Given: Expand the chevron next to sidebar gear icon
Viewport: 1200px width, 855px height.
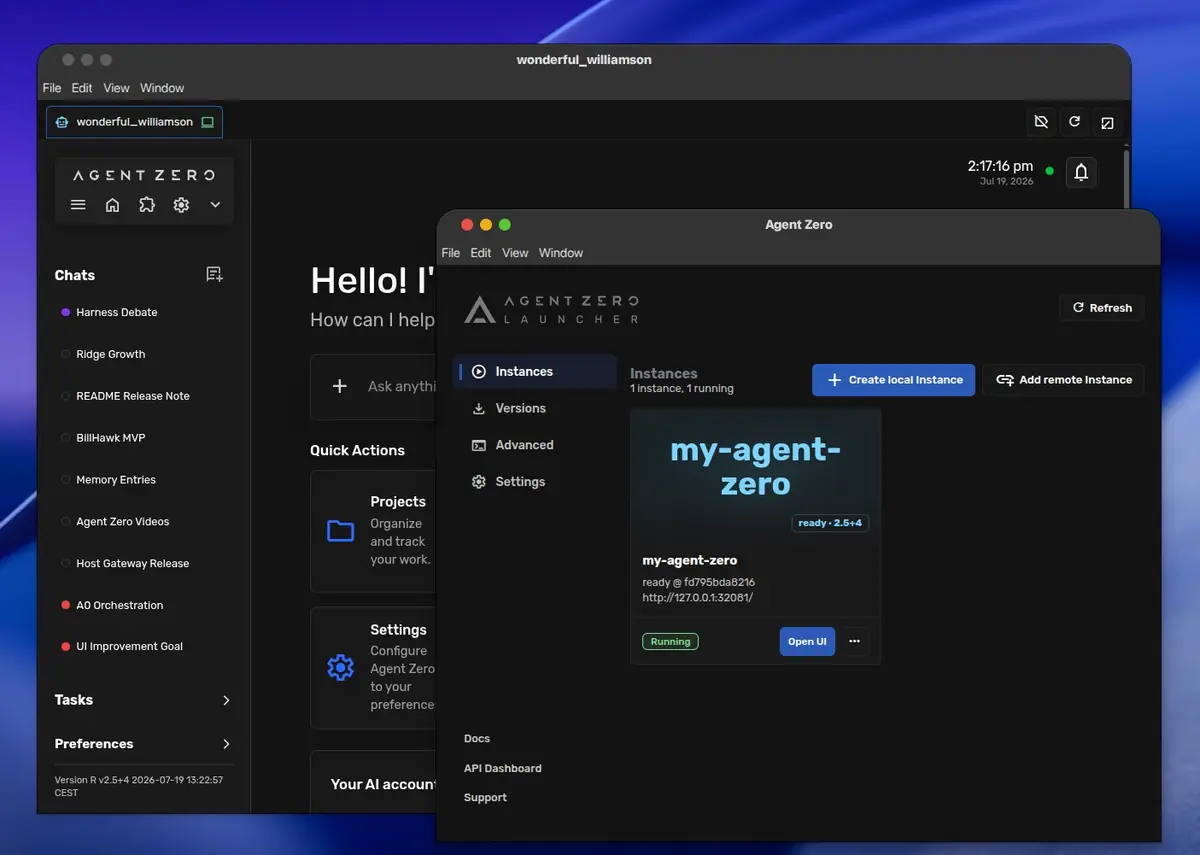Looking at the screenshot, I should [215, 205].
